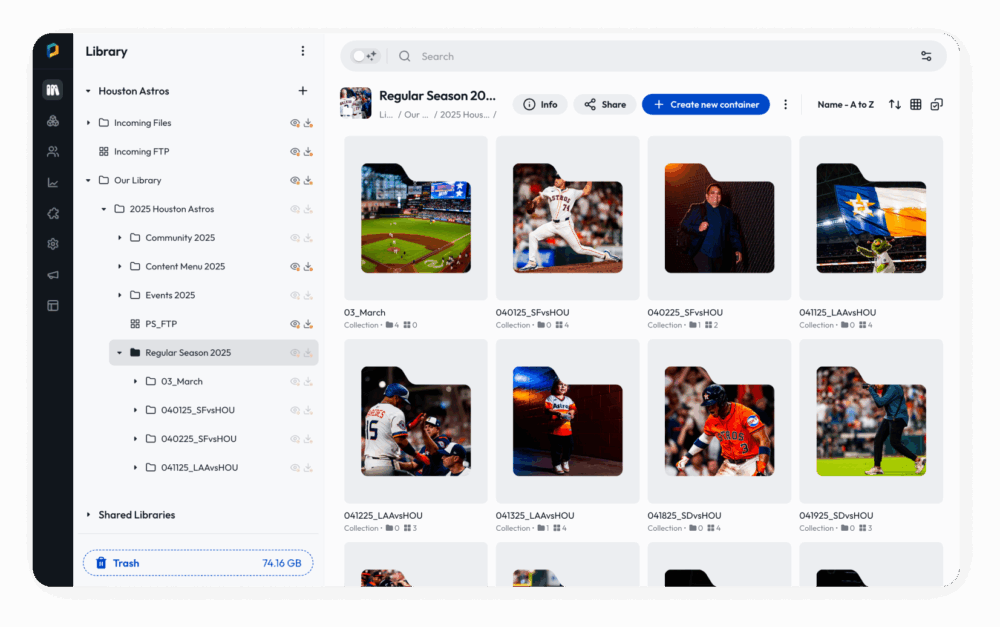Open the 041125_LAAvsHOU flag thumbnail
Image resolution: width=1000 pixels, height=627 pixels.
tap(871, 218)
